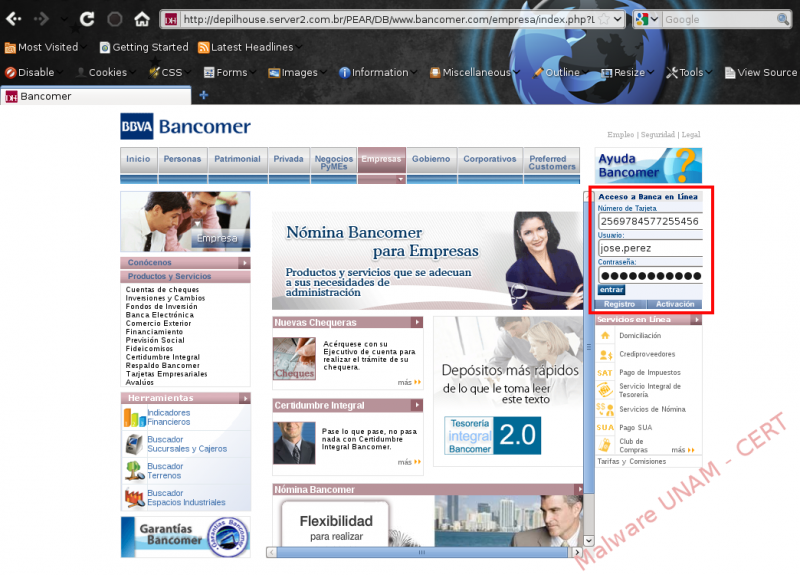This screenshot has width=800, height=575.
Task: Open the browser home page icon
Action: coord(142,19)
